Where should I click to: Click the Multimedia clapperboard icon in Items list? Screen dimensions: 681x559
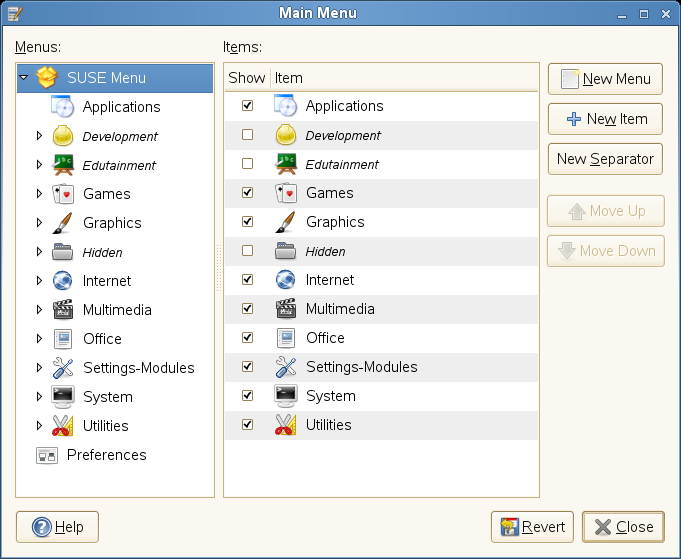point(285,309)
